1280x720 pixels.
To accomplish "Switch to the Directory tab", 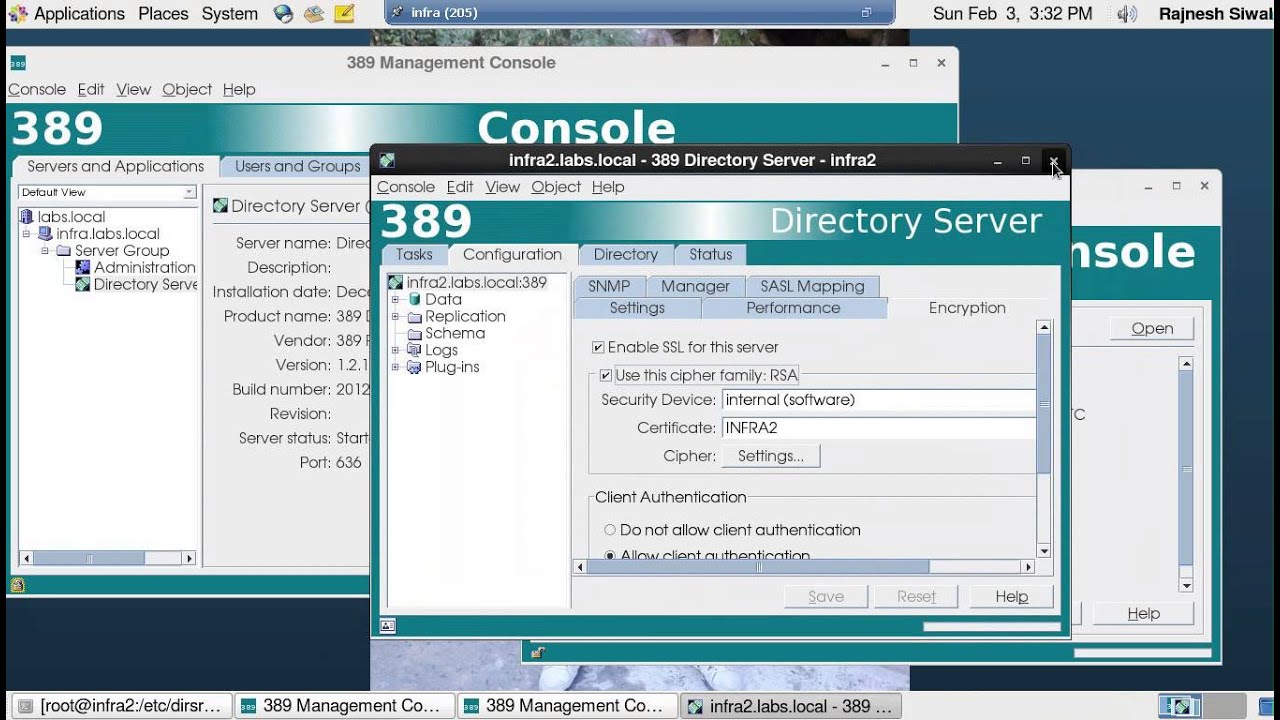I will click(x=626, y=255).
